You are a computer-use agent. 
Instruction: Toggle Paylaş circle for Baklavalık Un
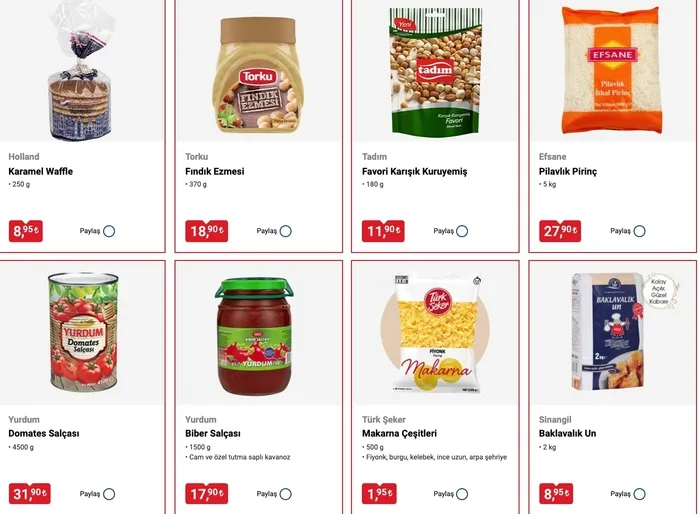[640, 494]
